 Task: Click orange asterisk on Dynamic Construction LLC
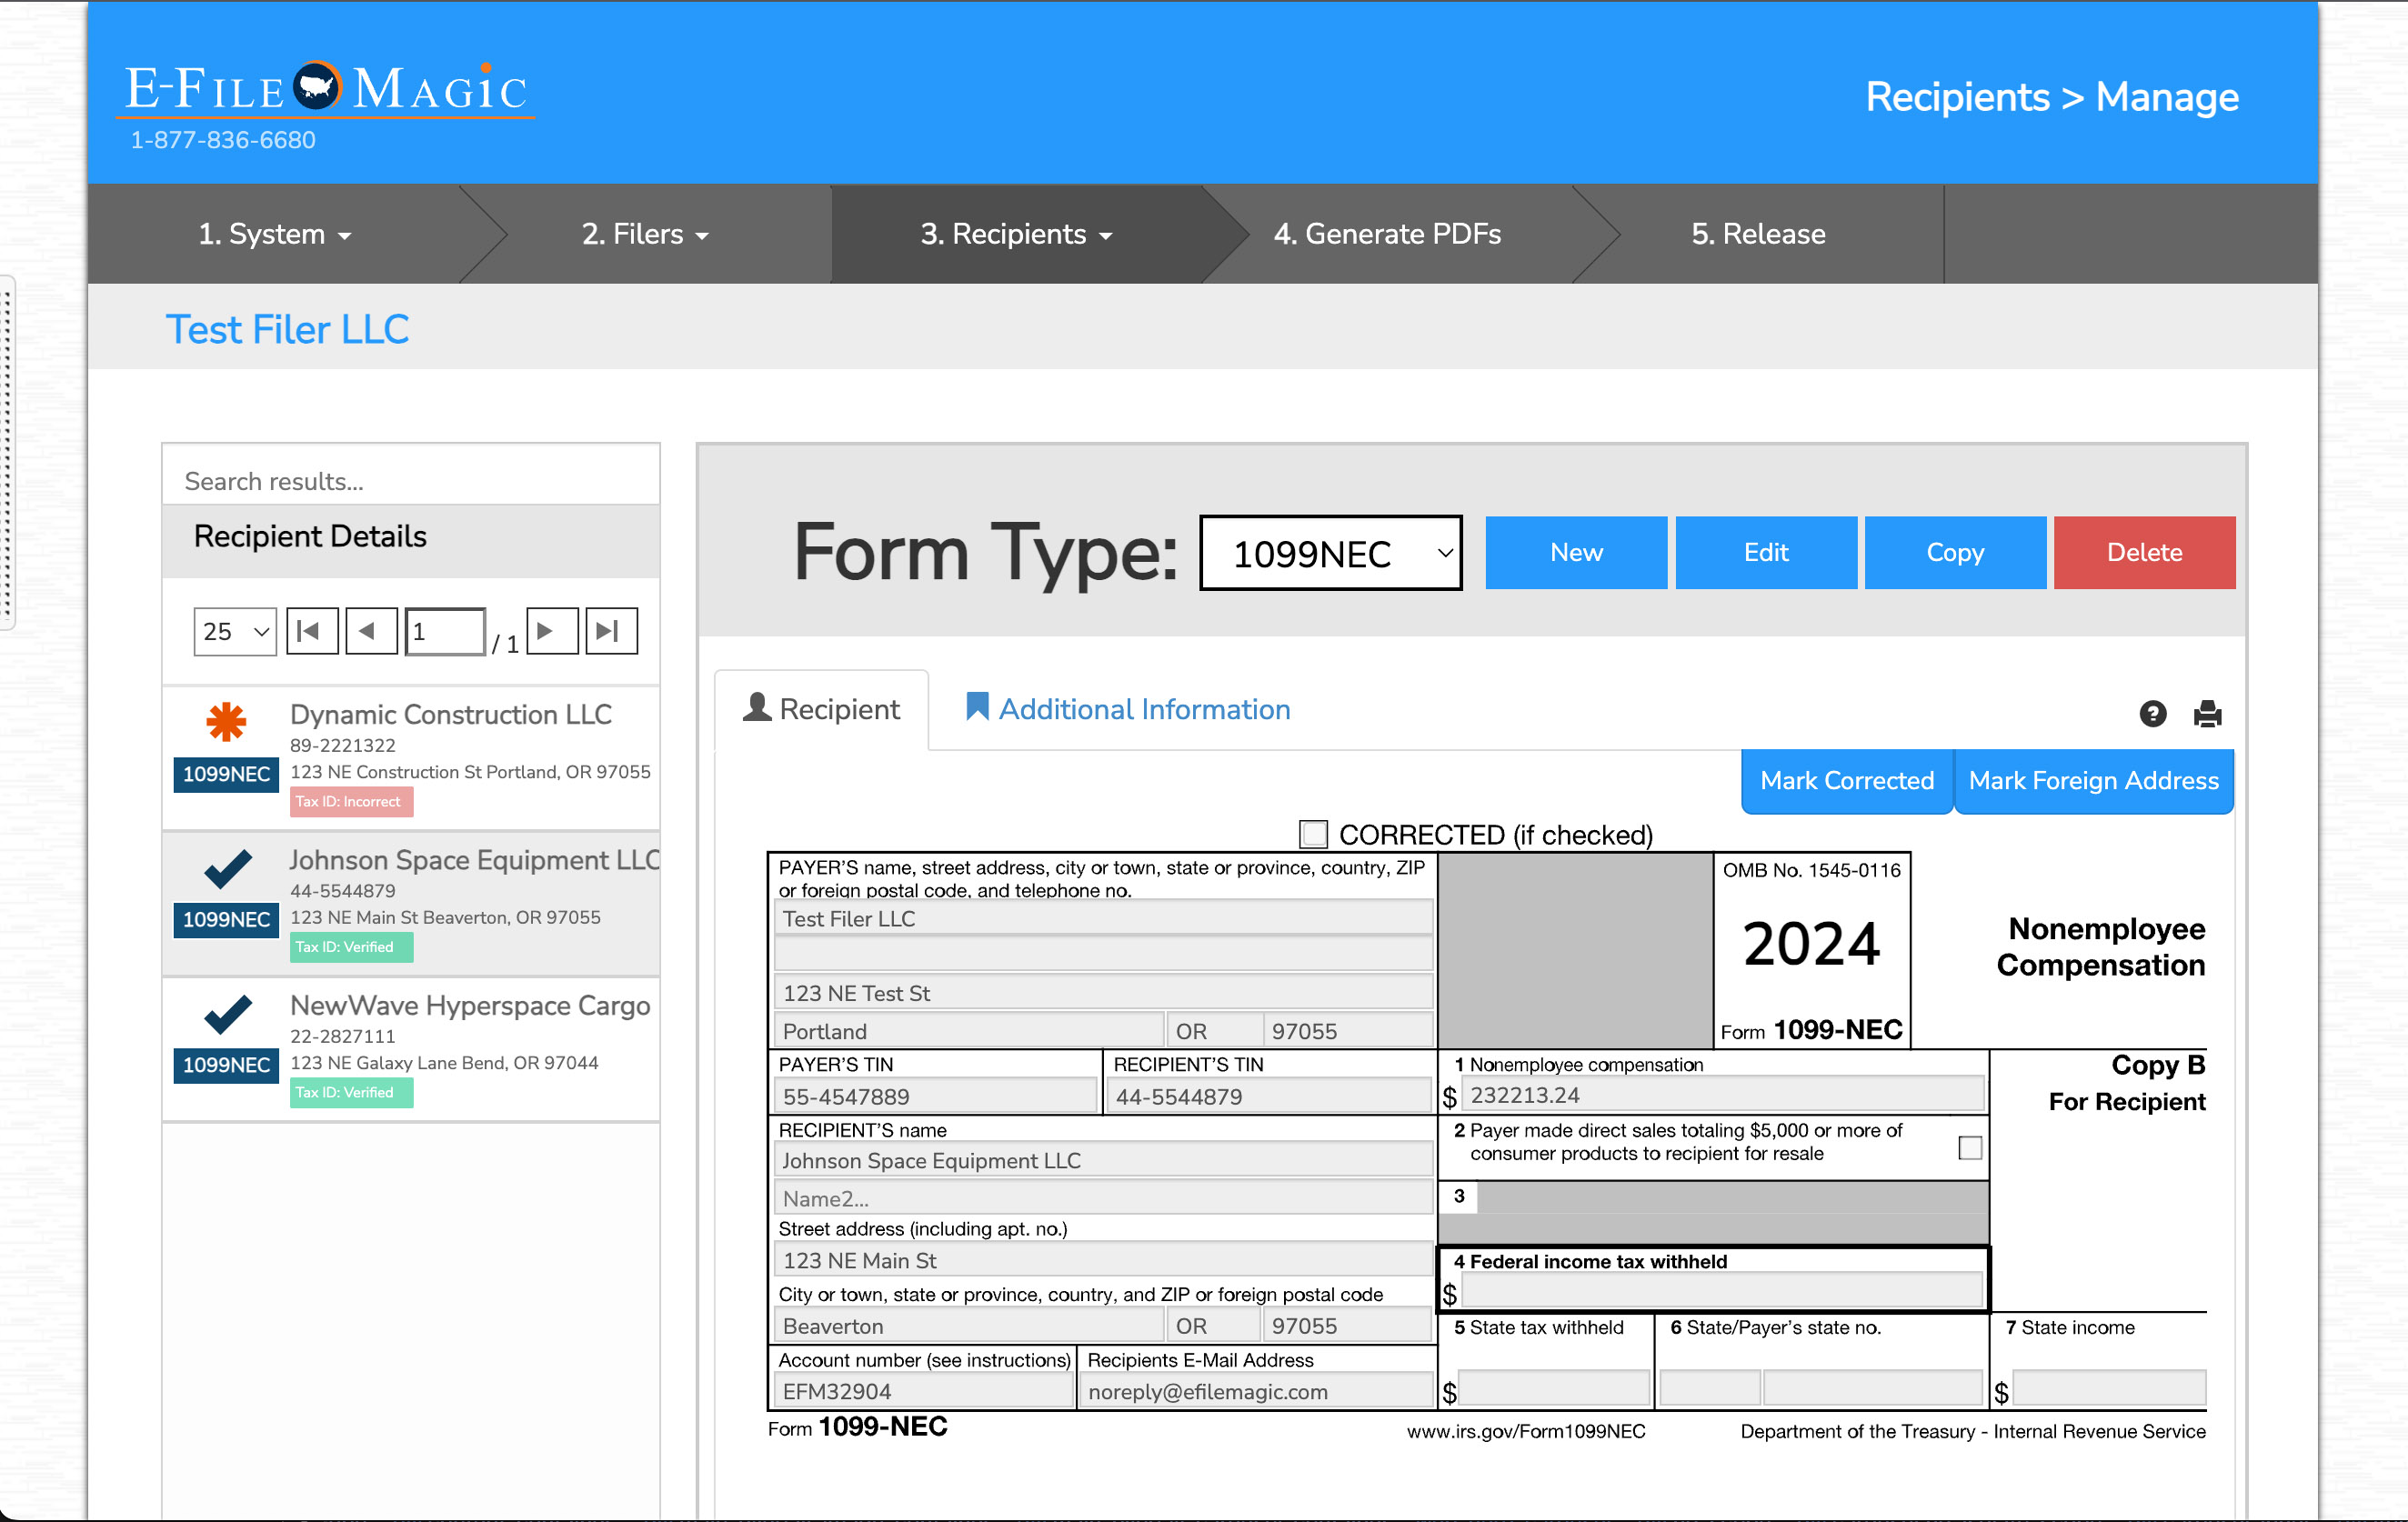pyautogui.click(x=226, y=721)
